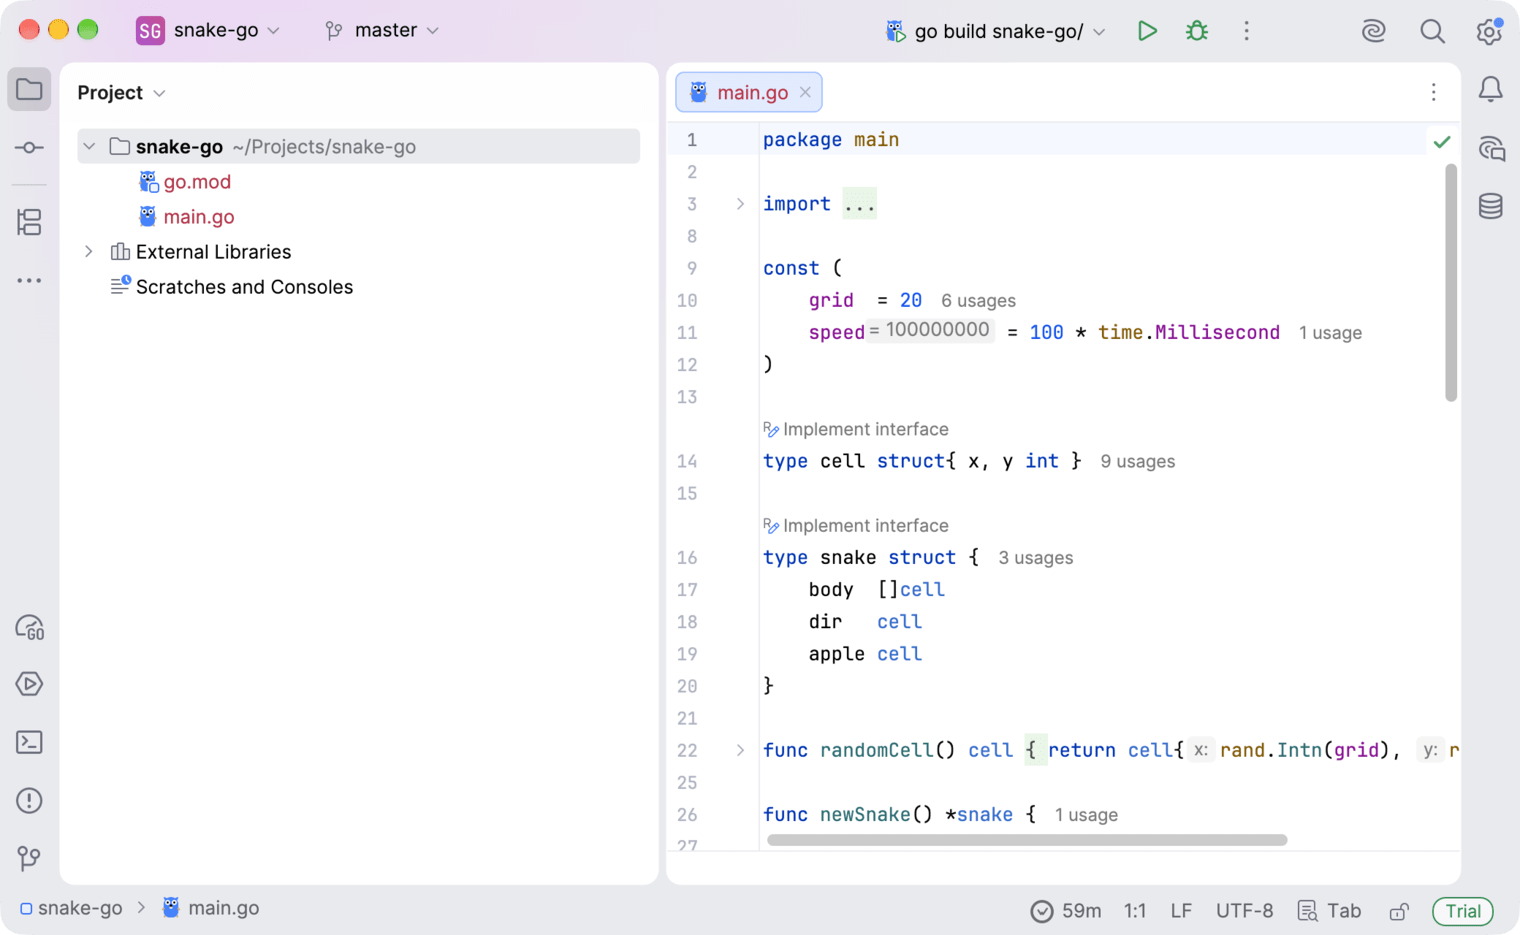The width and height of the screenshot is (1520, 935).
Task: Open the Database tool window
Action: click(1490, 206)
